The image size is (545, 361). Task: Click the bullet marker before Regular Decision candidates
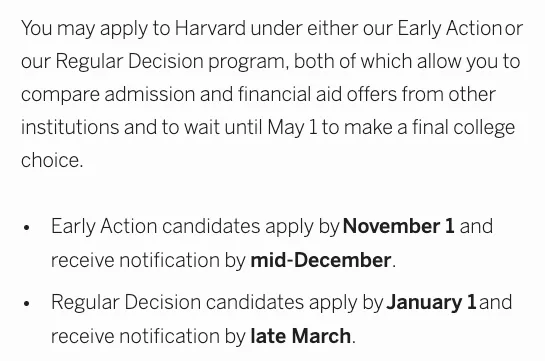coord(27,303)
